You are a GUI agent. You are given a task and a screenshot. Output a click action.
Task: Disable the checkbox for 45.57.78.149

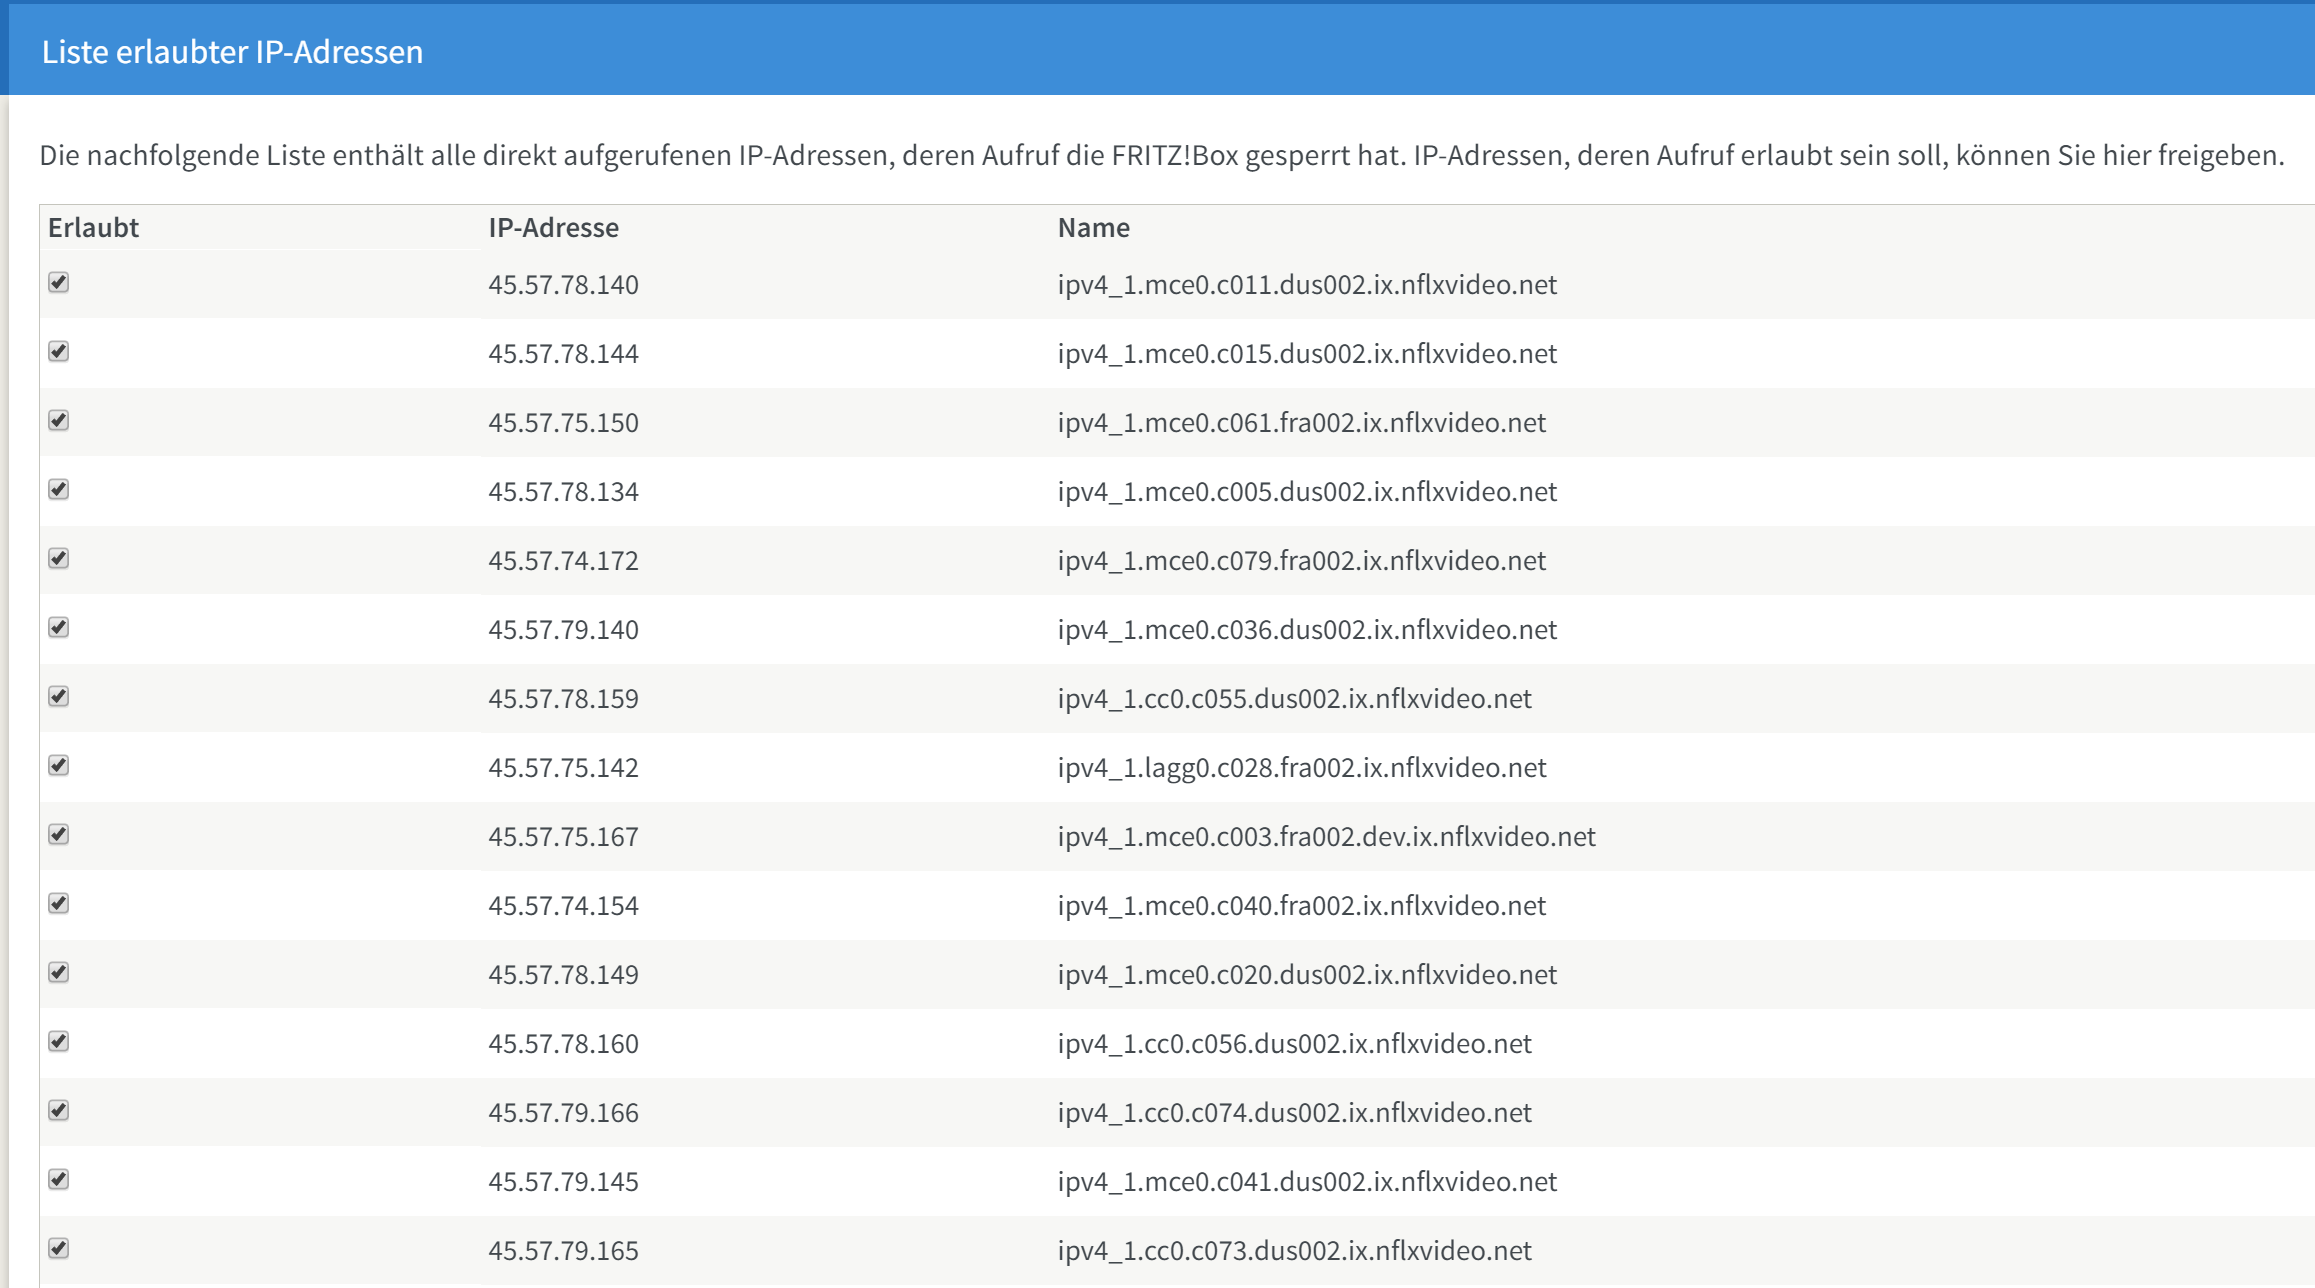59,973
